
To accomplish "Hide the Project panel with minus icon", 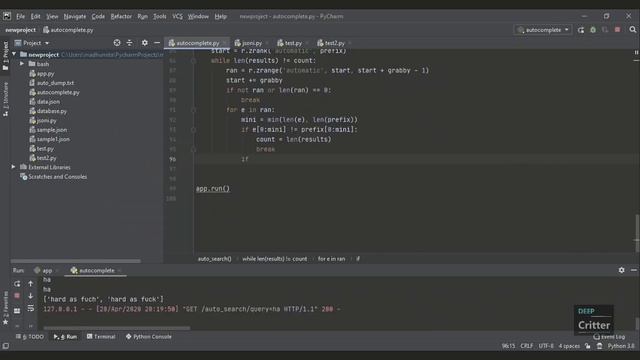I will click(157, 43).
